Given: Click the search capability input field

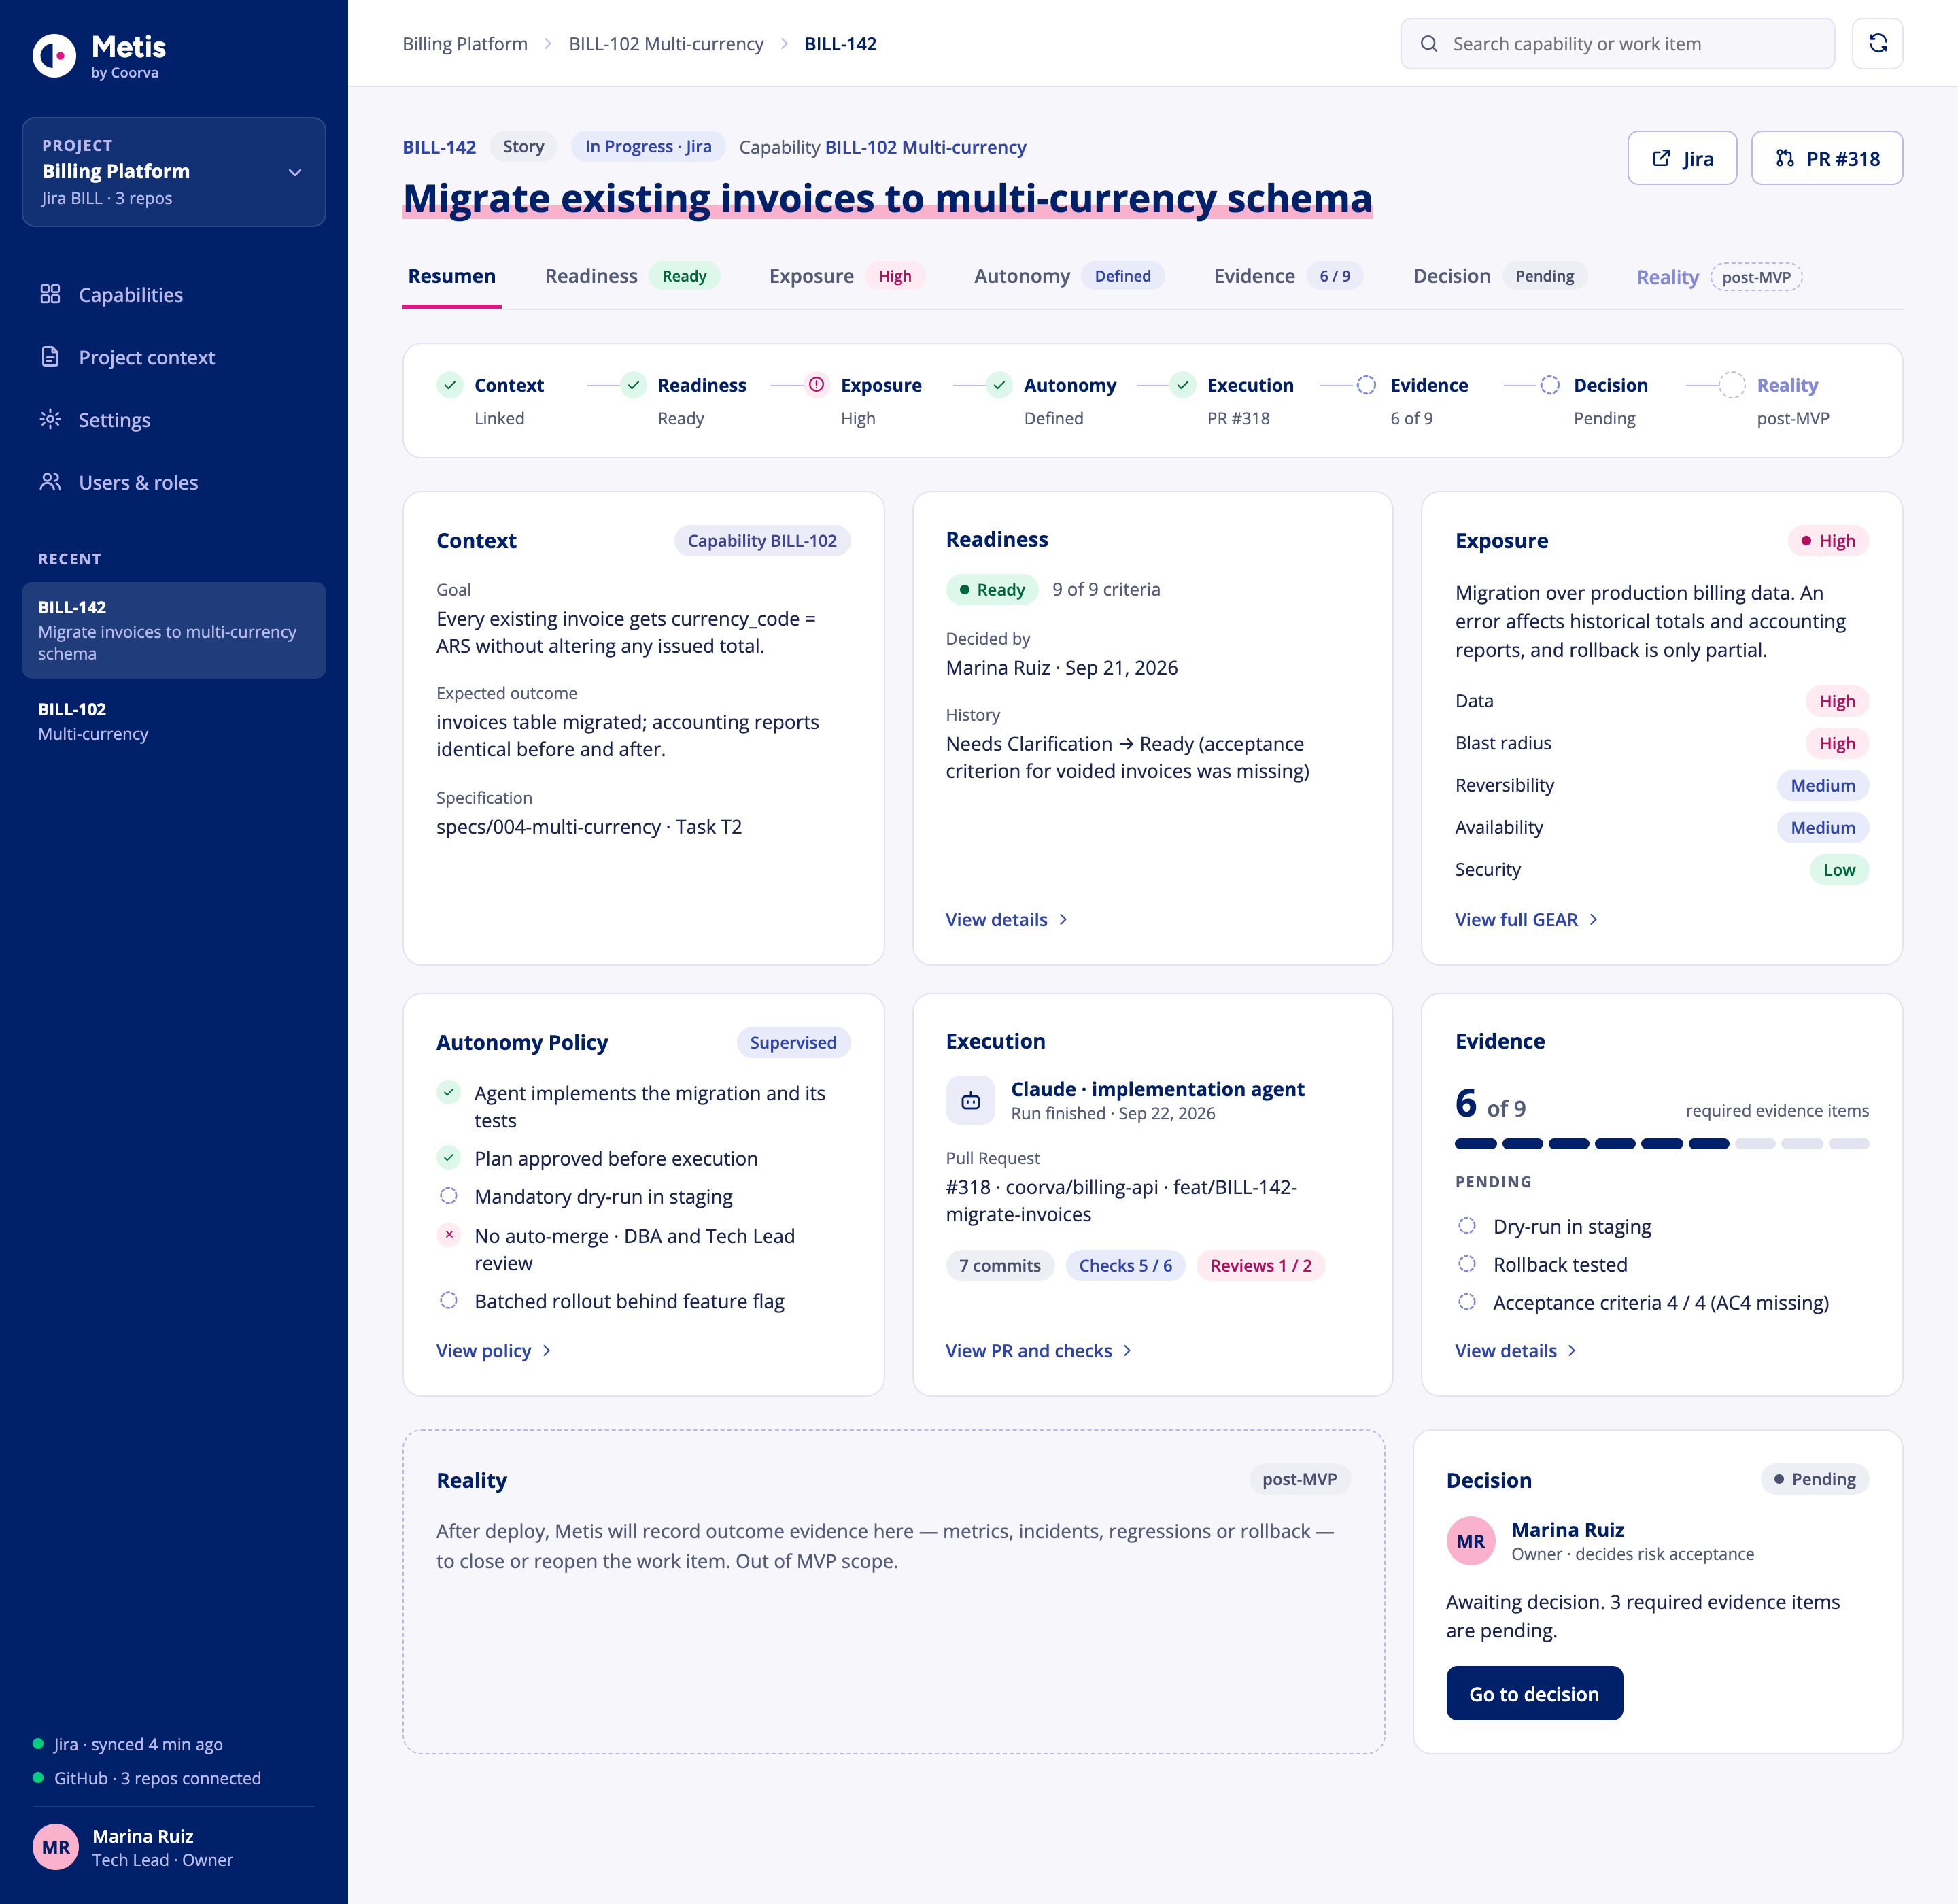Looking at the screenshot, I should pyautogui.click(x=1617, y=44).
